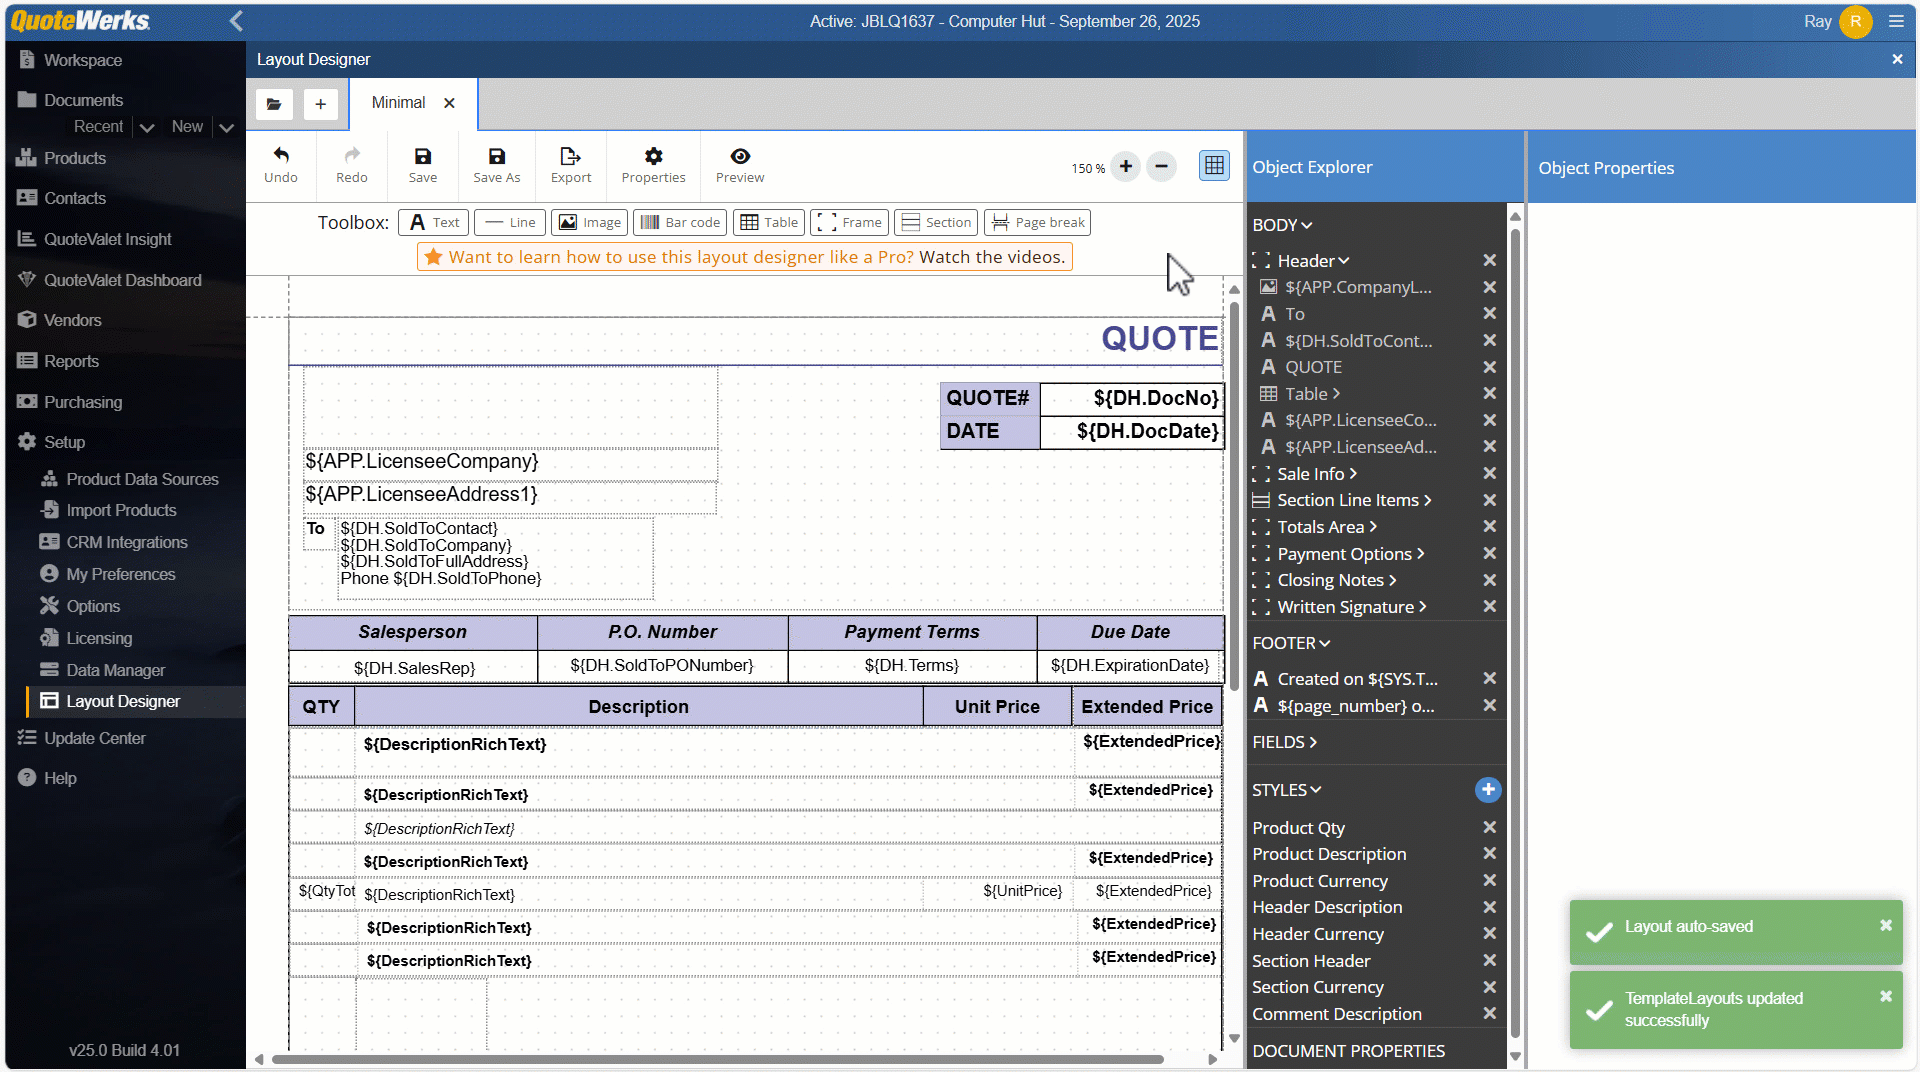Image resolution: width=1920 pixels, height=1072 pixels.
Task: Close the Layout Designer panel
Action: point(1897,59)
